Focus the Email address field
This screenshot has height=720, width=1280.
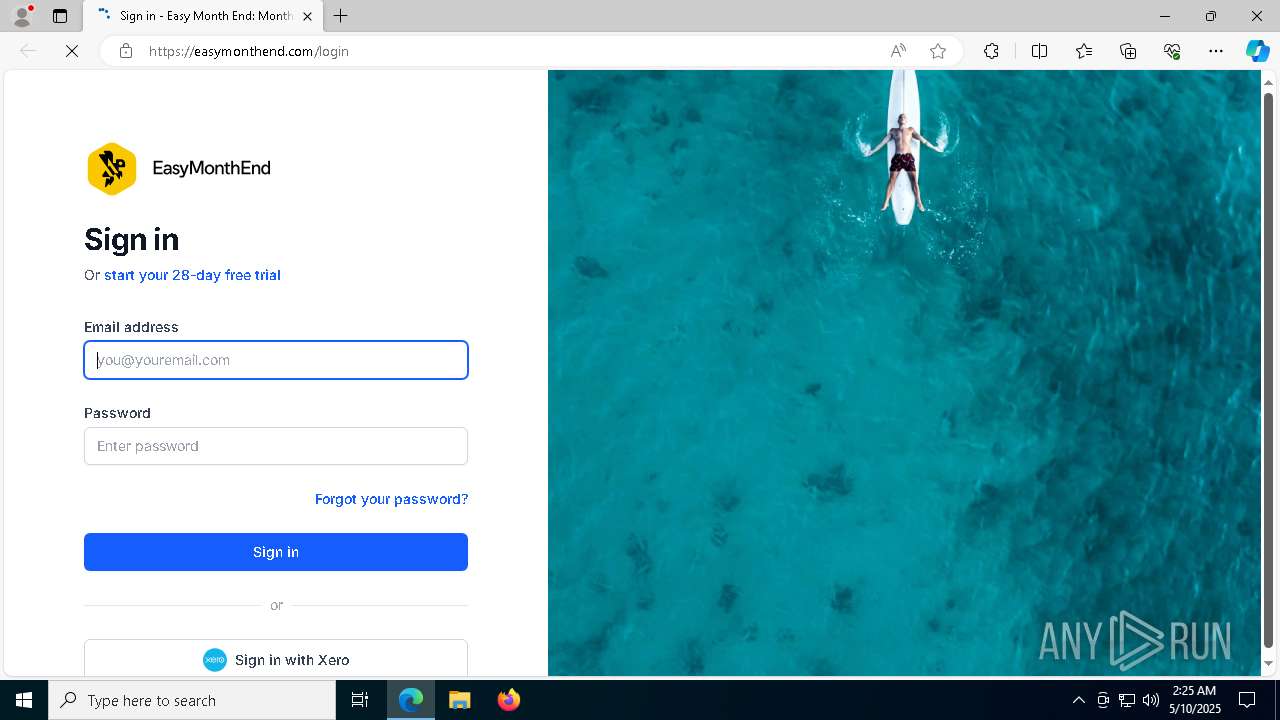[276, 360]
